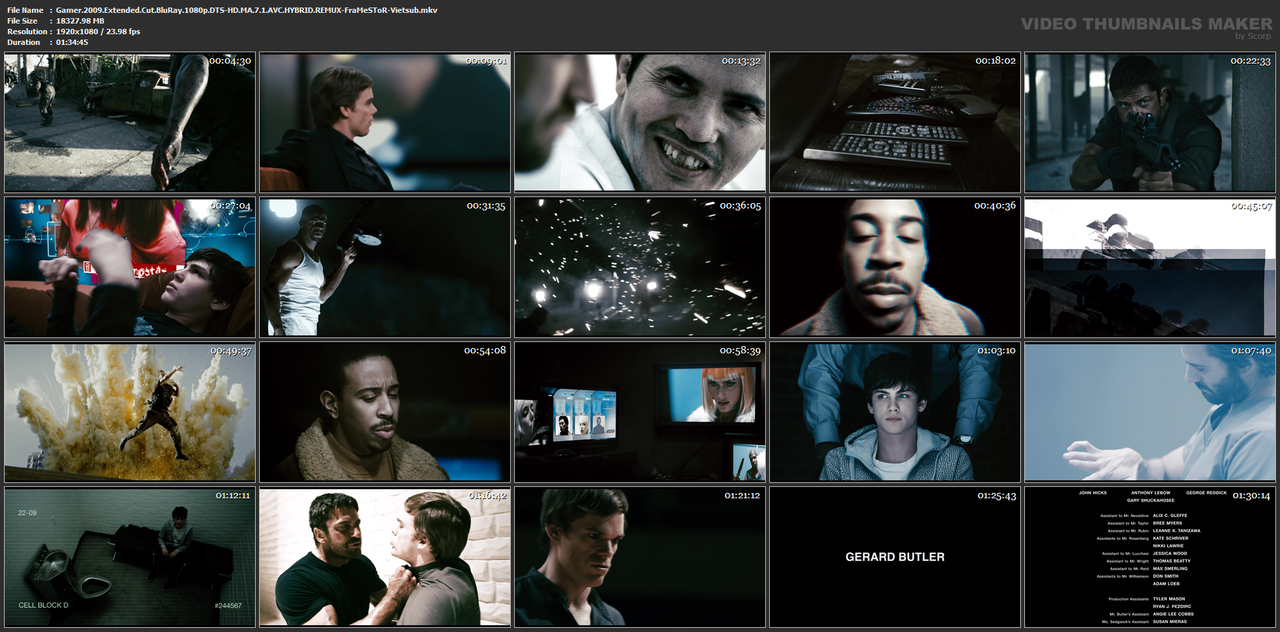Select the Cell Block D thumbnail at 01:12:11
Viewport: 1280px width, 632px height.
coord(130,557)
